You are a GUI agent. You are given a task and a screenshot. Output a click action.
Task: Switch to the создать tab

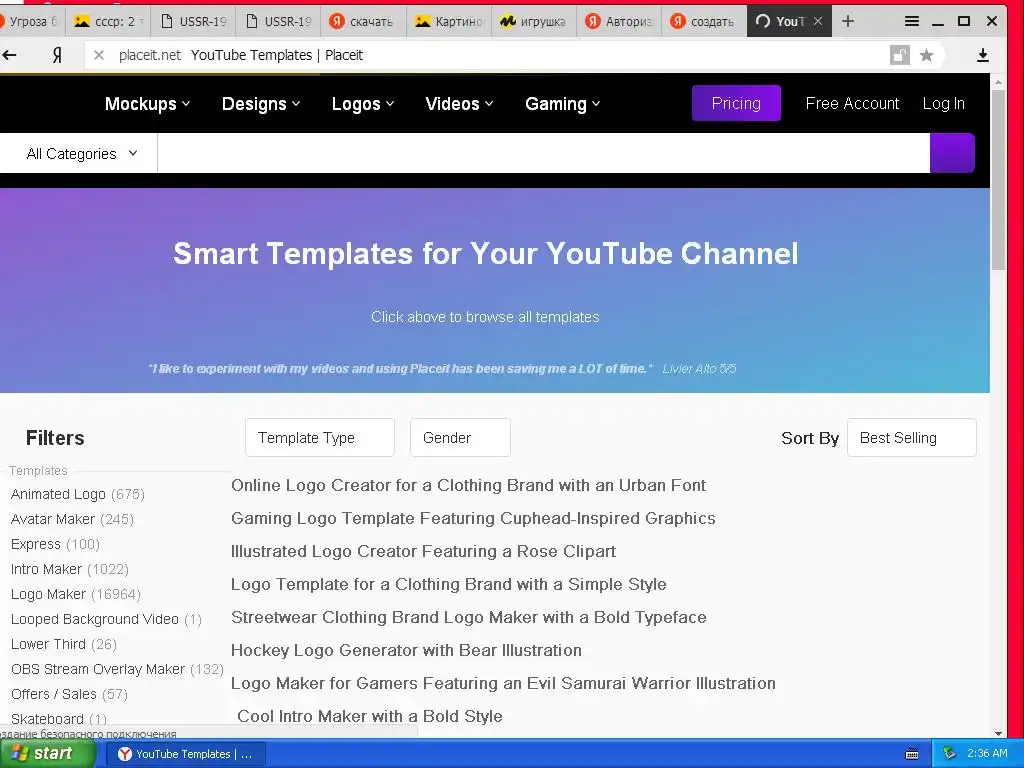[704, 21]
